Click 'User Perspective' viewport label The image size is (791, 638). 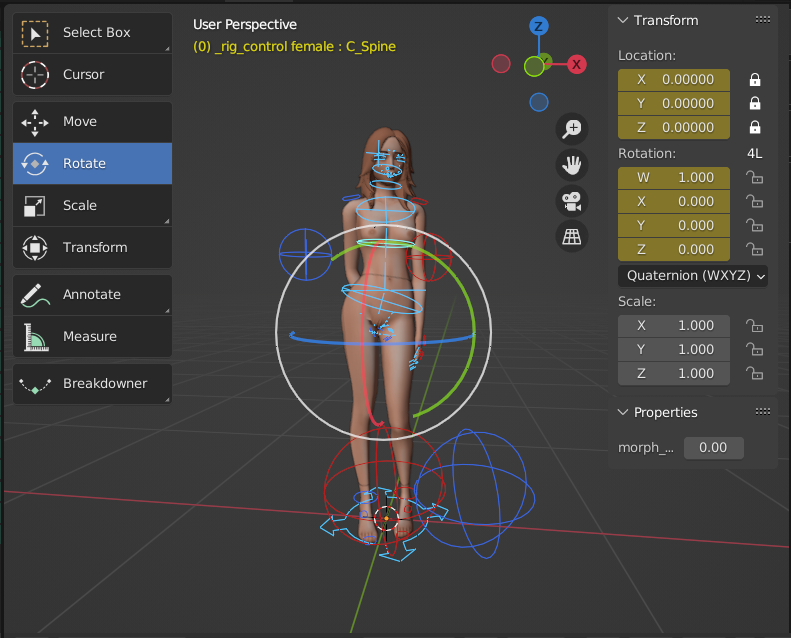pos(245,24)
